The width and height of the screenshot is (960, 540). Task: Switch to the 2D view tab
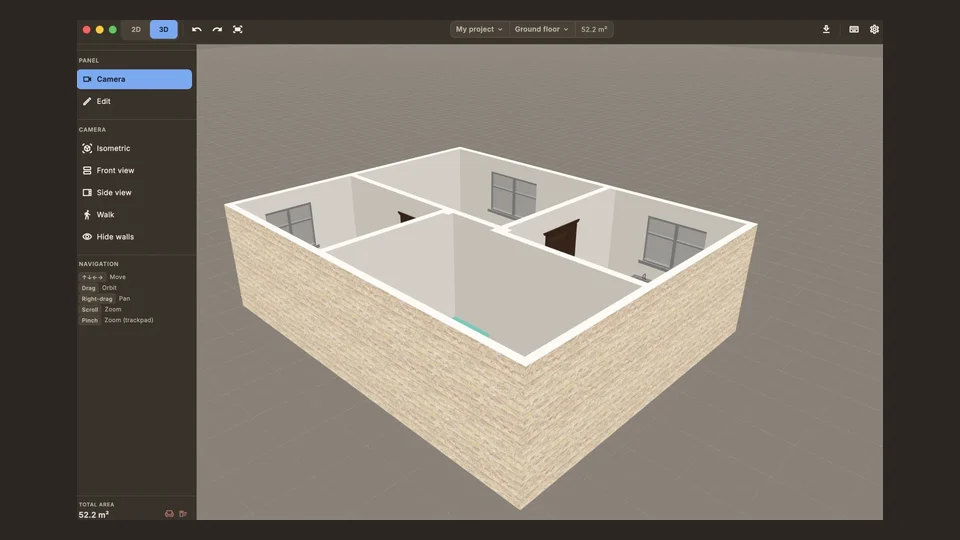(x=136, y=29)
